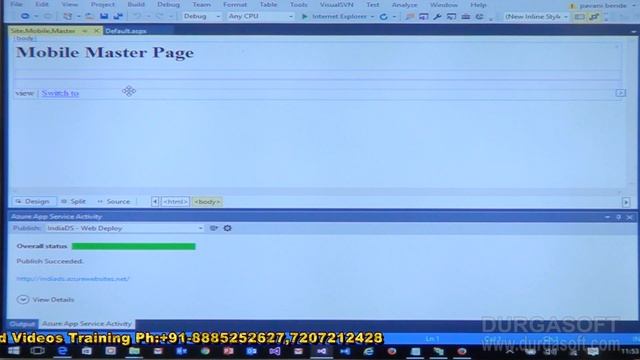Select Azure App Service Activity bottom tab
Image resolution: width=640 pixels, height=360 pixels.
coord(87,324)
